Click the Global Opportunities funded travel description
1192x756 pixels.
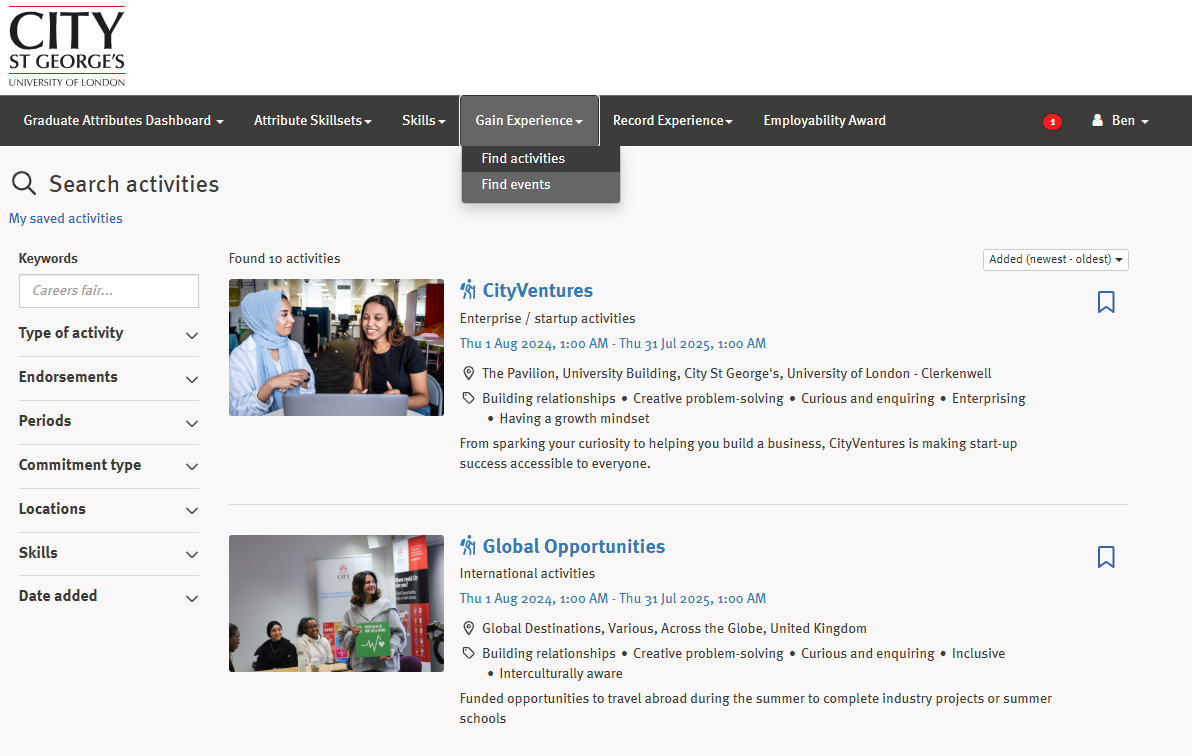tap(756, 708)
